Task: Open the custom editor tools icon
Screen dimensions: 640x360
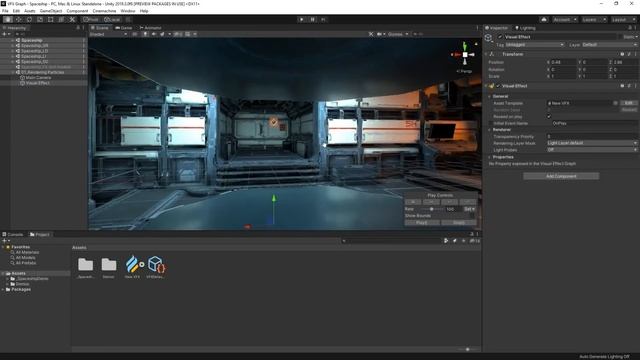Action: pyautogui.click(x=72, y=19)
